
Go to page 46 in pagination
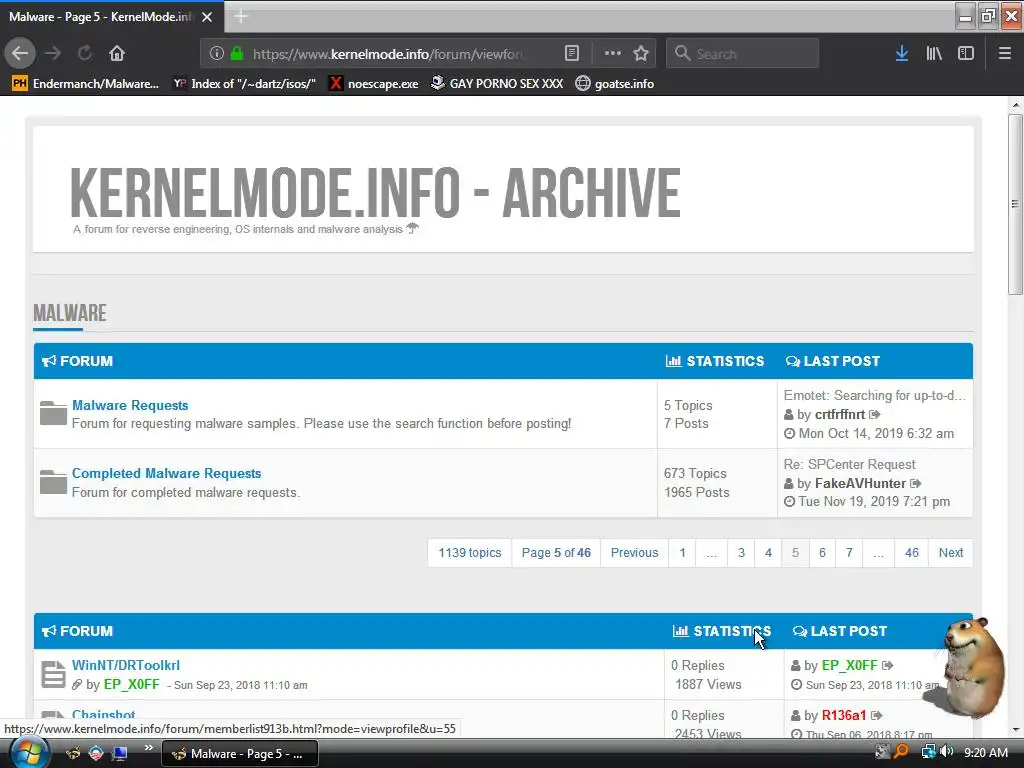pos(912,552)
